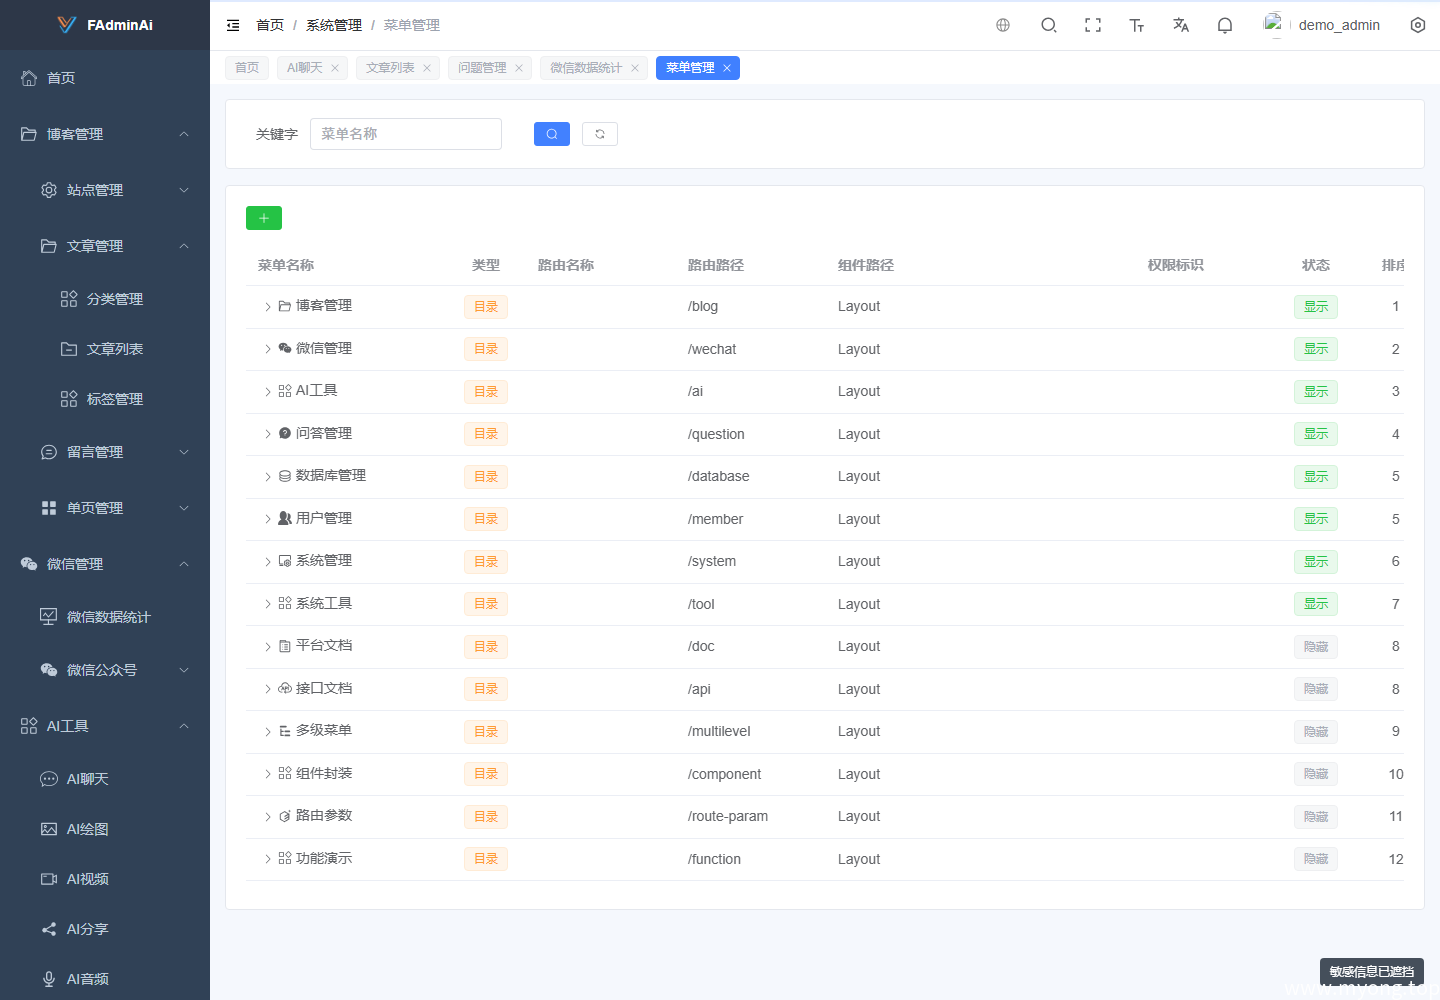The width and height of the screenshot is (1440, 1000).
Task: Collapse sidebar with the fold icon
Action: click(x=233, y=25)
